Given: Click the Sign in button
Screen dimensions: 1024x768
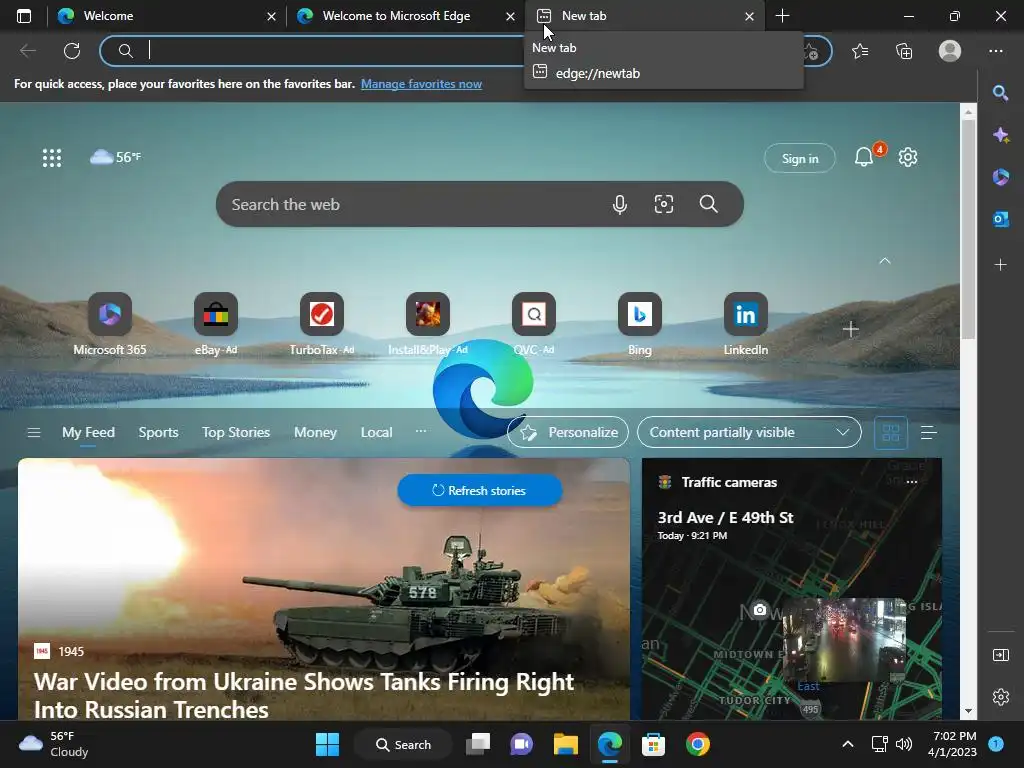Looking at the screenshot, I should [x=799, y=158].
